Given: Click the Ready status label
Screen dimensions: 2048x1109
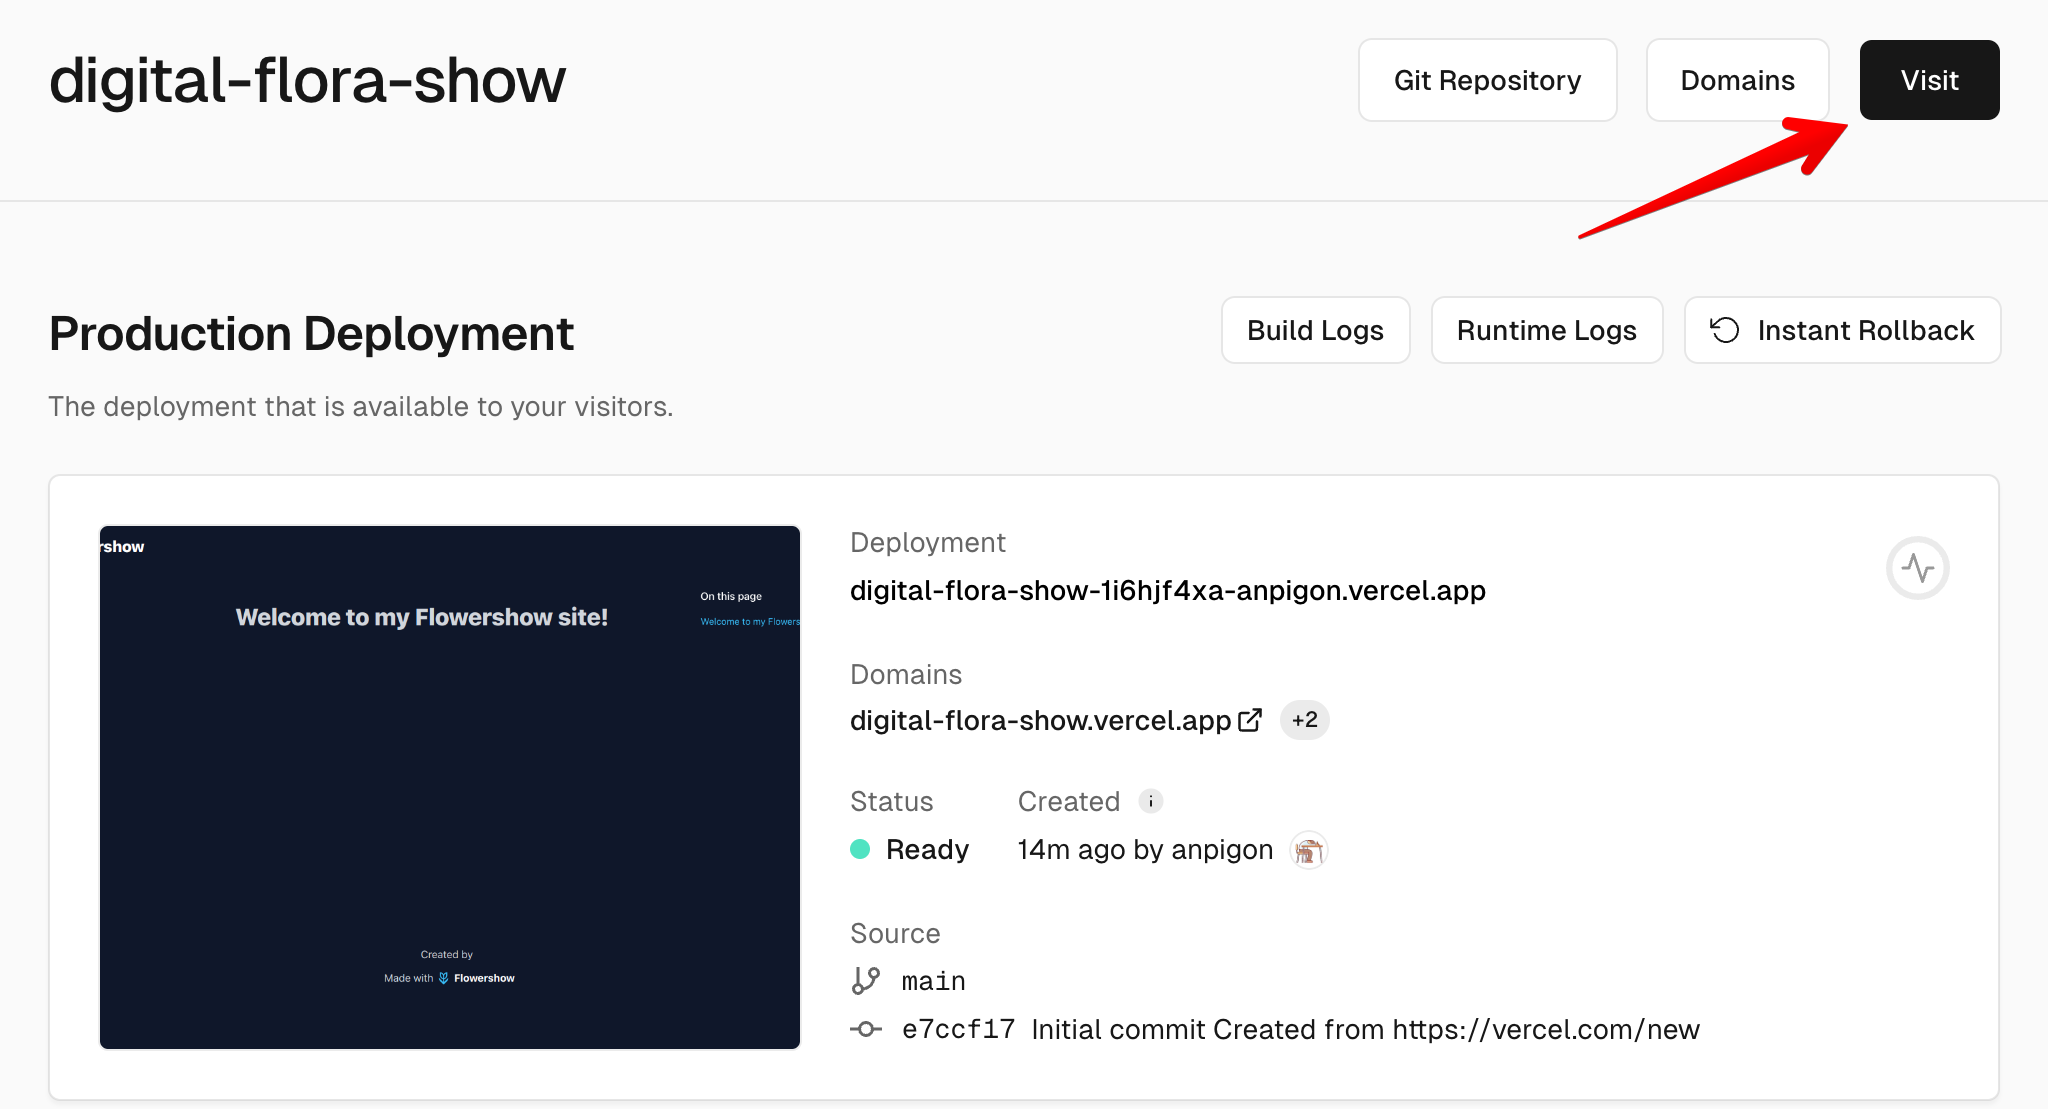Looking at the screenshot, I should click(927, 850).
